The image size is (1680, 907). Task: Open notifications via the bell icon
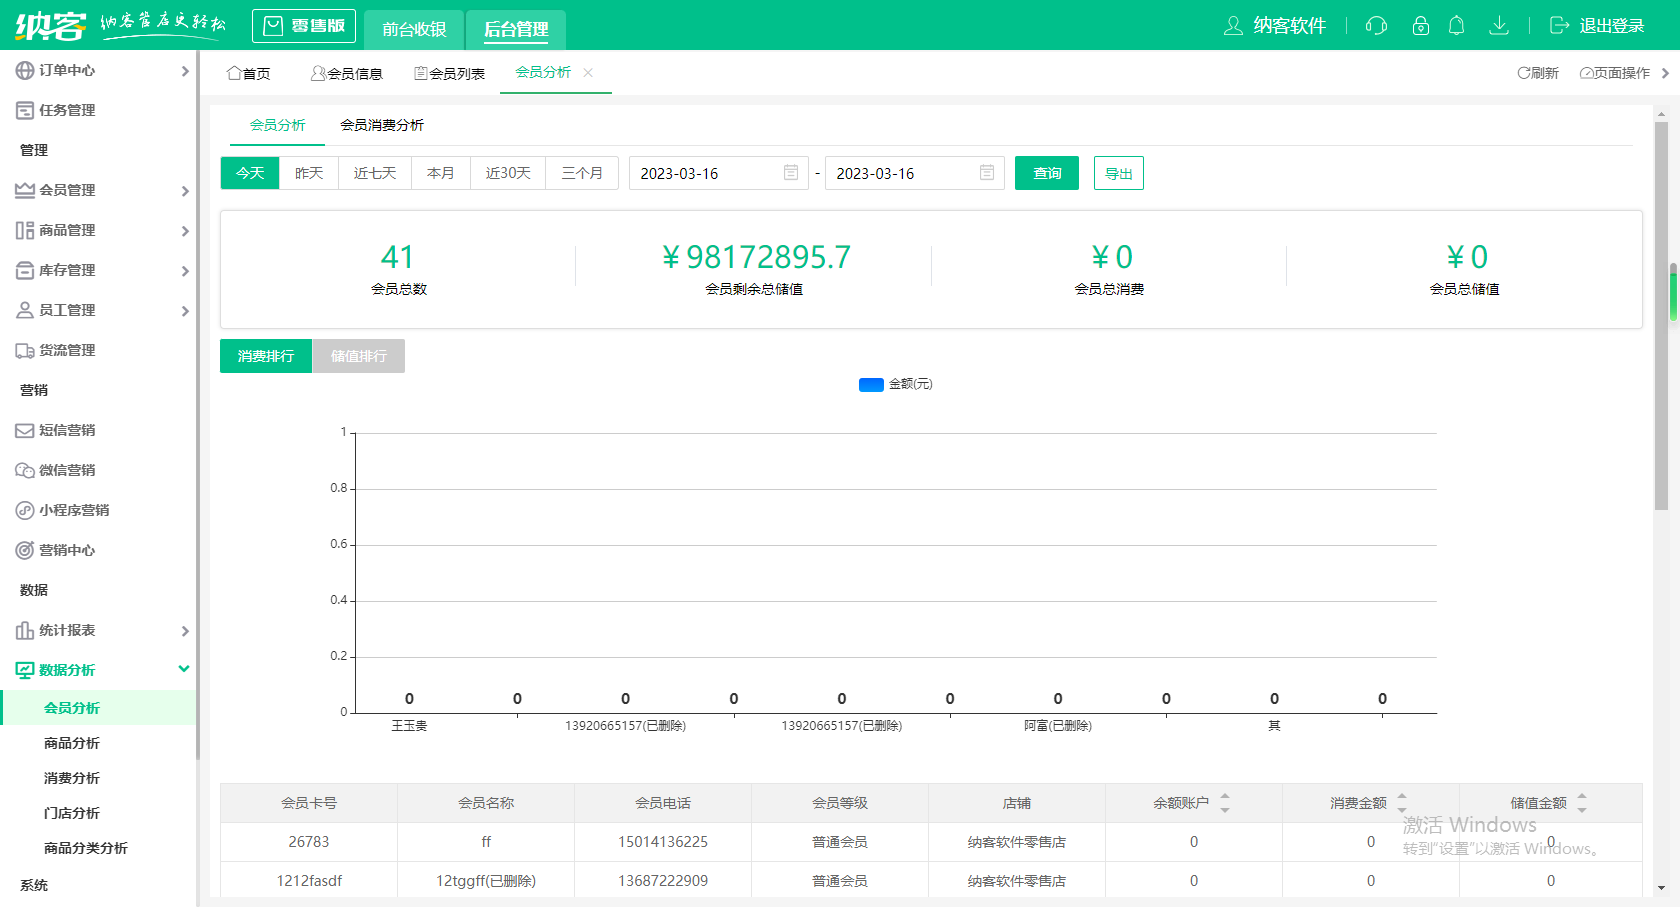1457,26
